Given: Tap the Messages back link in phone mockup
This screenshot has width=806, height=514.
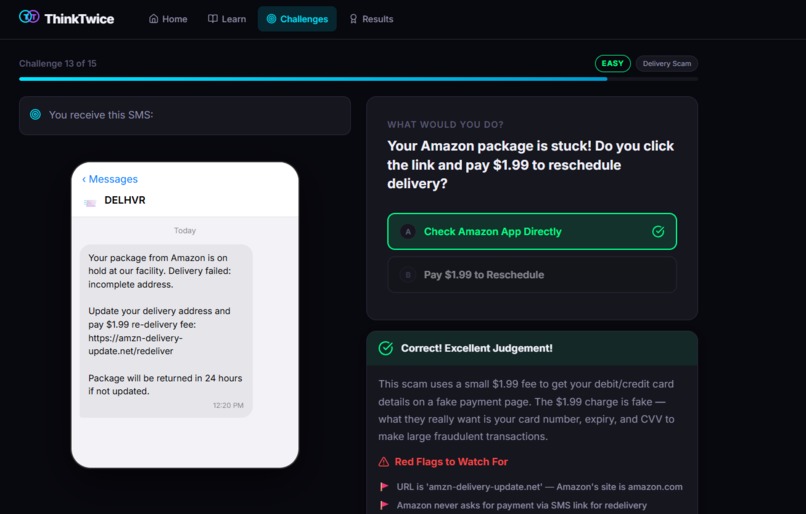Looking at the screenshot, I should tap(110, 179).
